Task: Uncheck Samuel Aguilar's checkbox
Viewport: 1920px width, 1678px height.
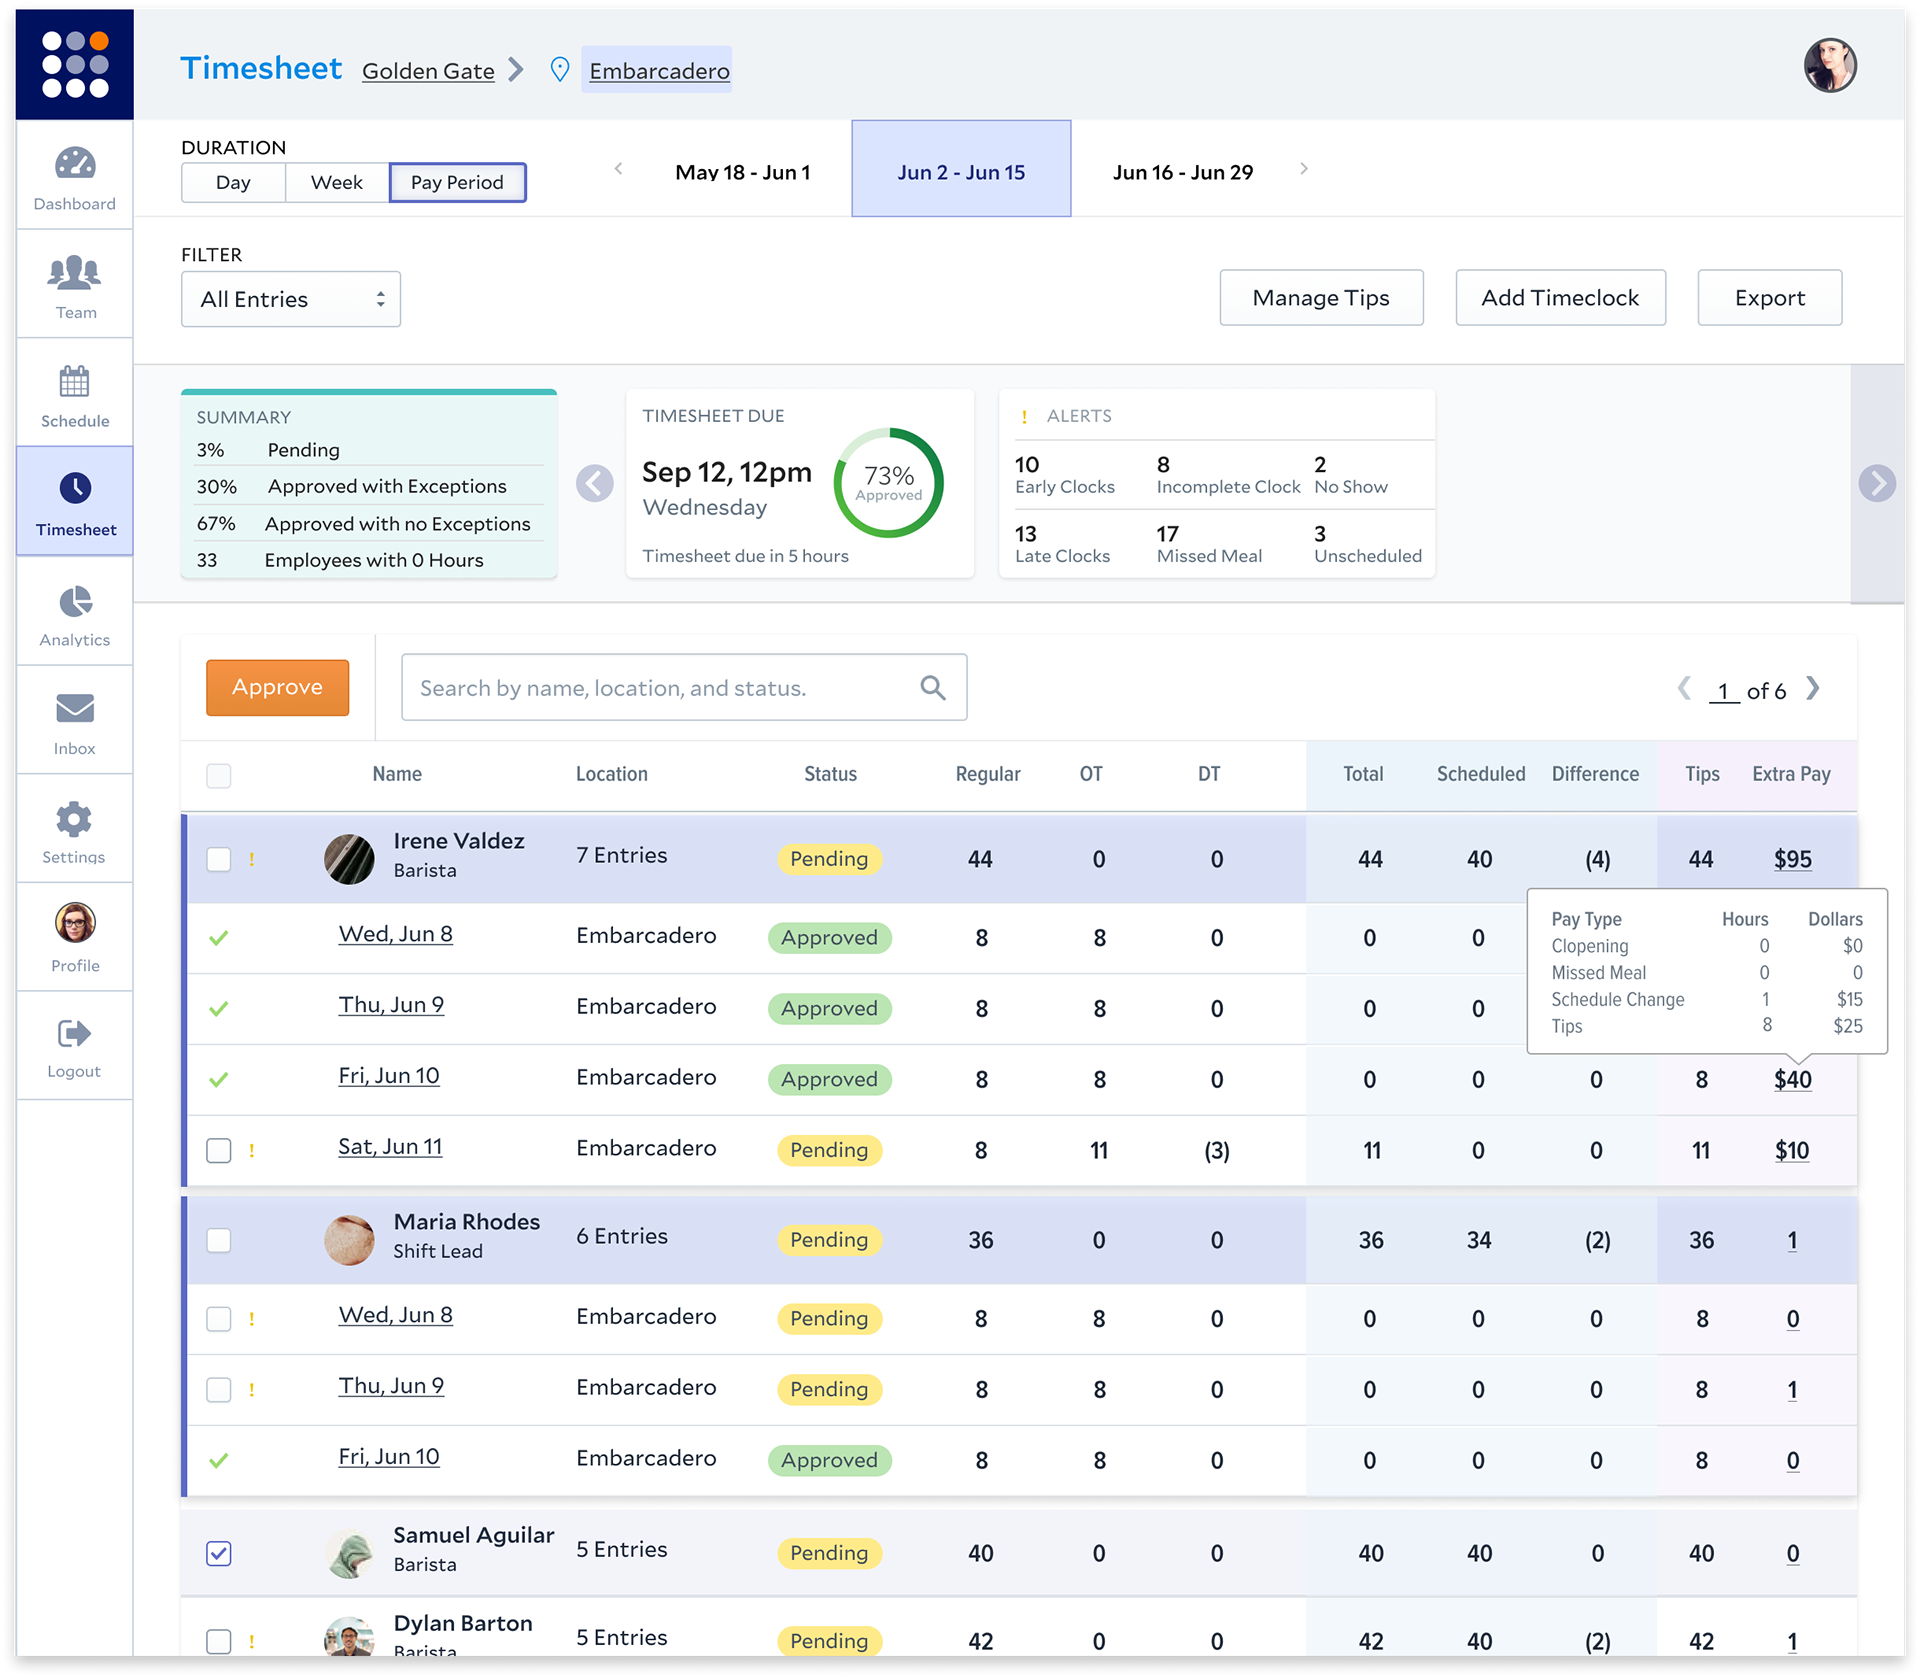Action: tap(218, 1553)
